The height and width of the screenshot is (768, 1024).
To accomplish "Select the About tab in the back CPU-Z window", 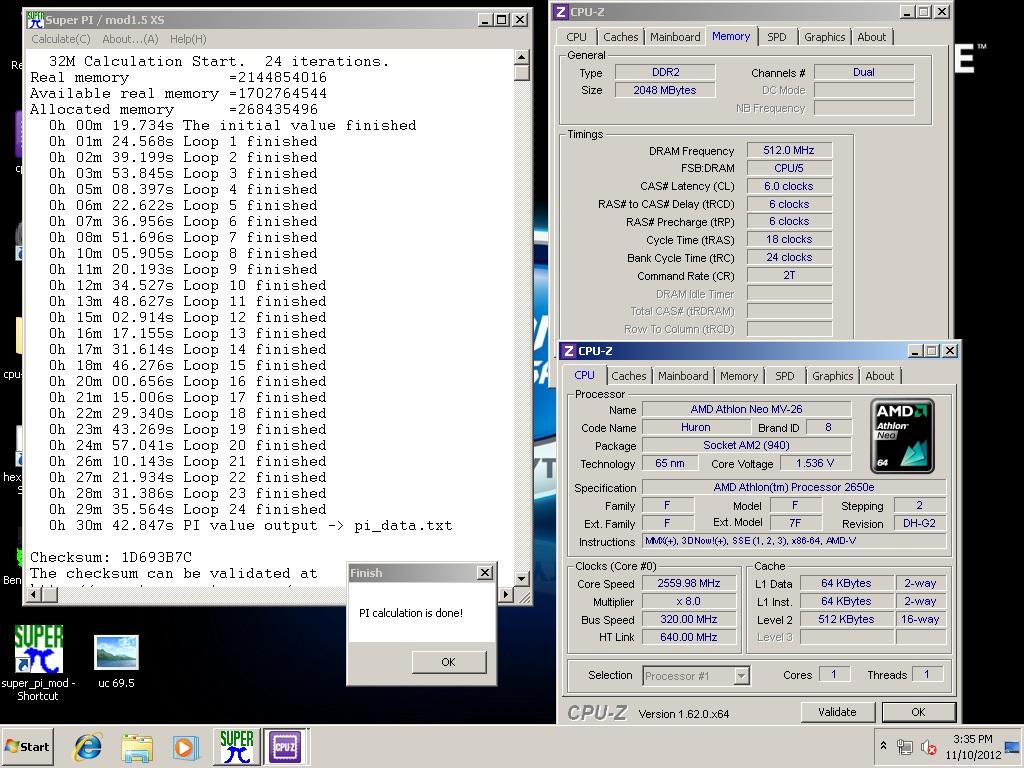I will pos(872,37).
